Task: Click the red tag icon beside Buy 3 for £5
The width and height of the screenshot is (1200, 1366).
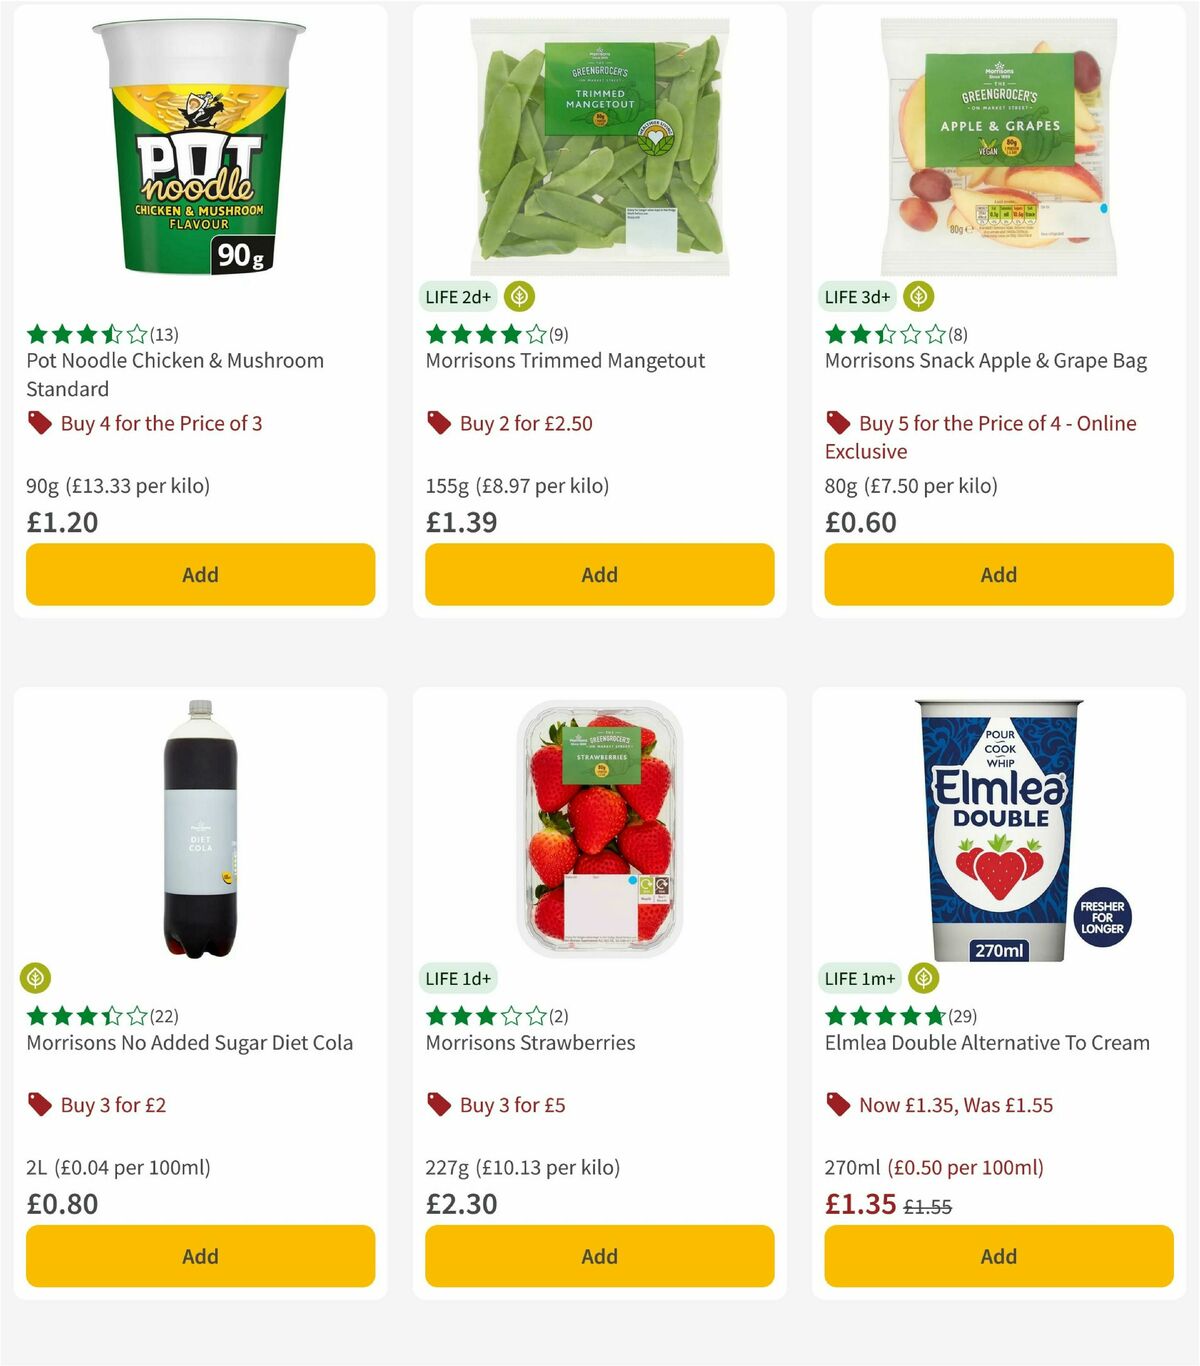Action: [x=440, y=1105]
